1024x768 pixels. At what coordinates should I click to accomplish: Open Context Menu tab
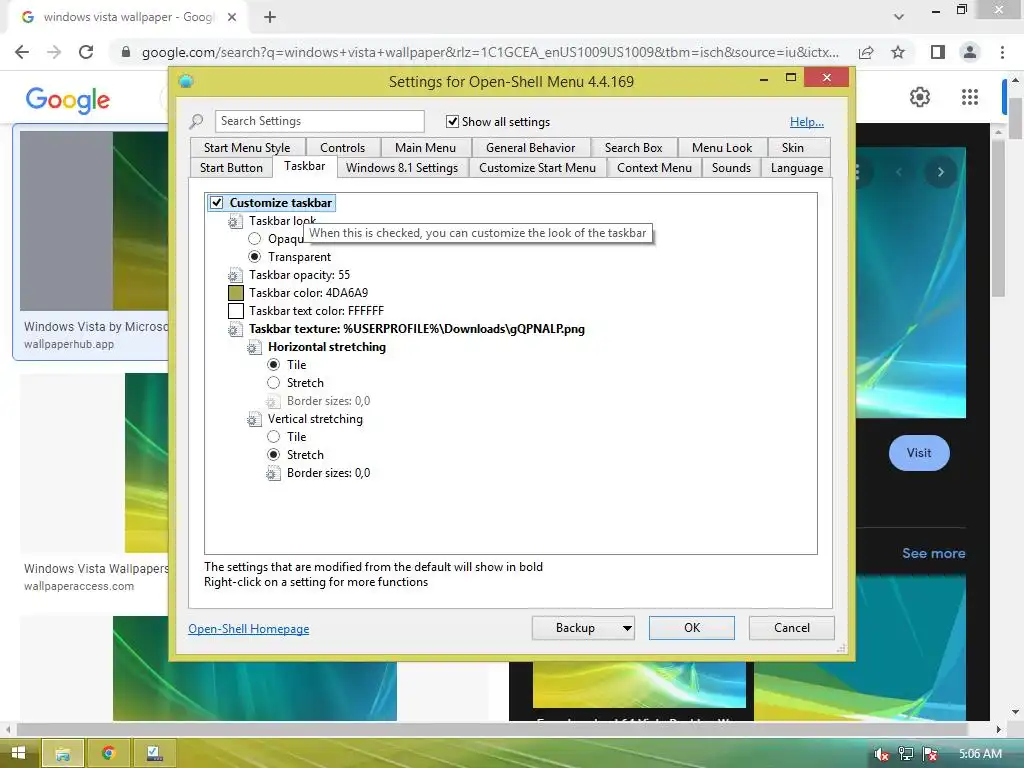[654, 168]
